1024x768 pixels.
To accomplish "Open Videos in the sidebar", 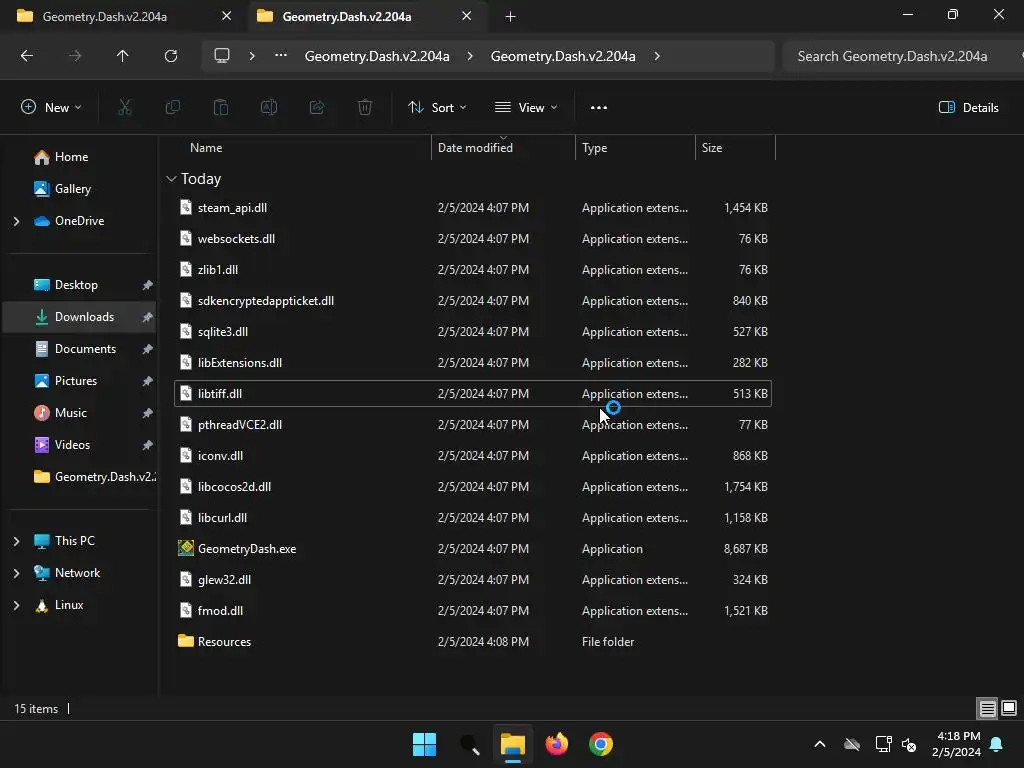I will coord(72,445).
